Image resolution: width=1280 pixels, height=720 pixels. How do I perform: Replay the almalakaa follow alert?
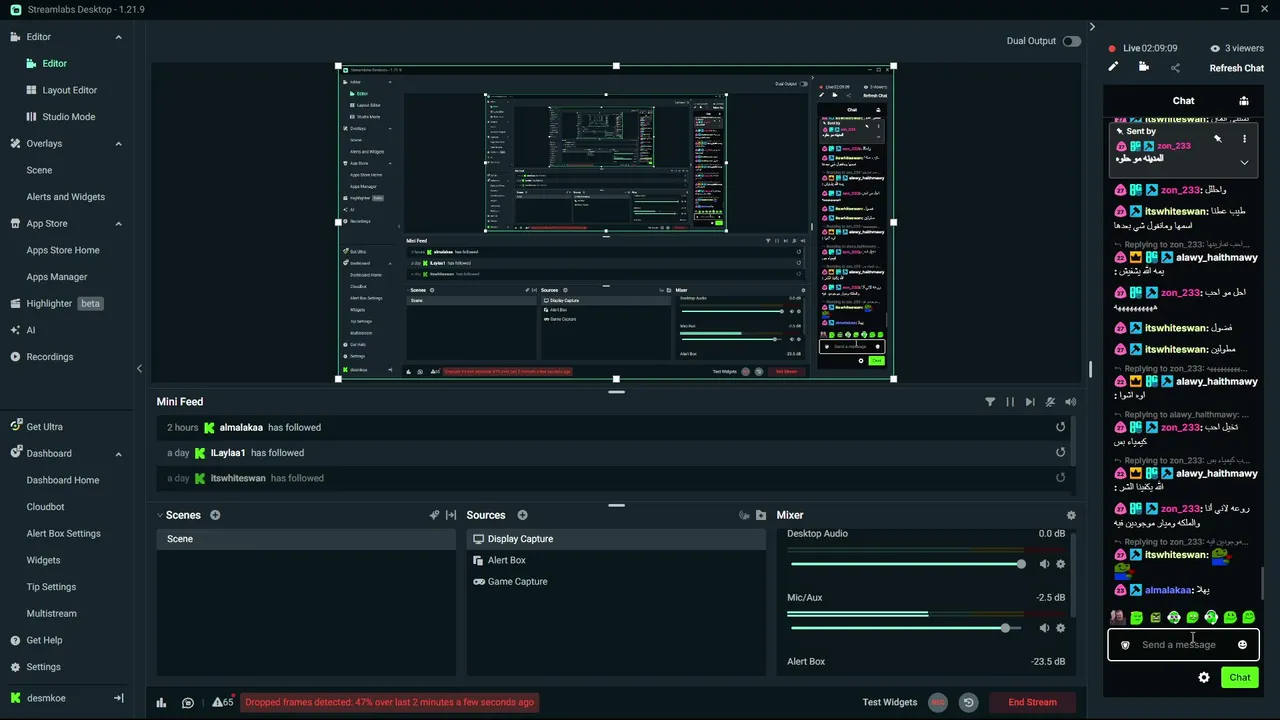click(1060, 427)
